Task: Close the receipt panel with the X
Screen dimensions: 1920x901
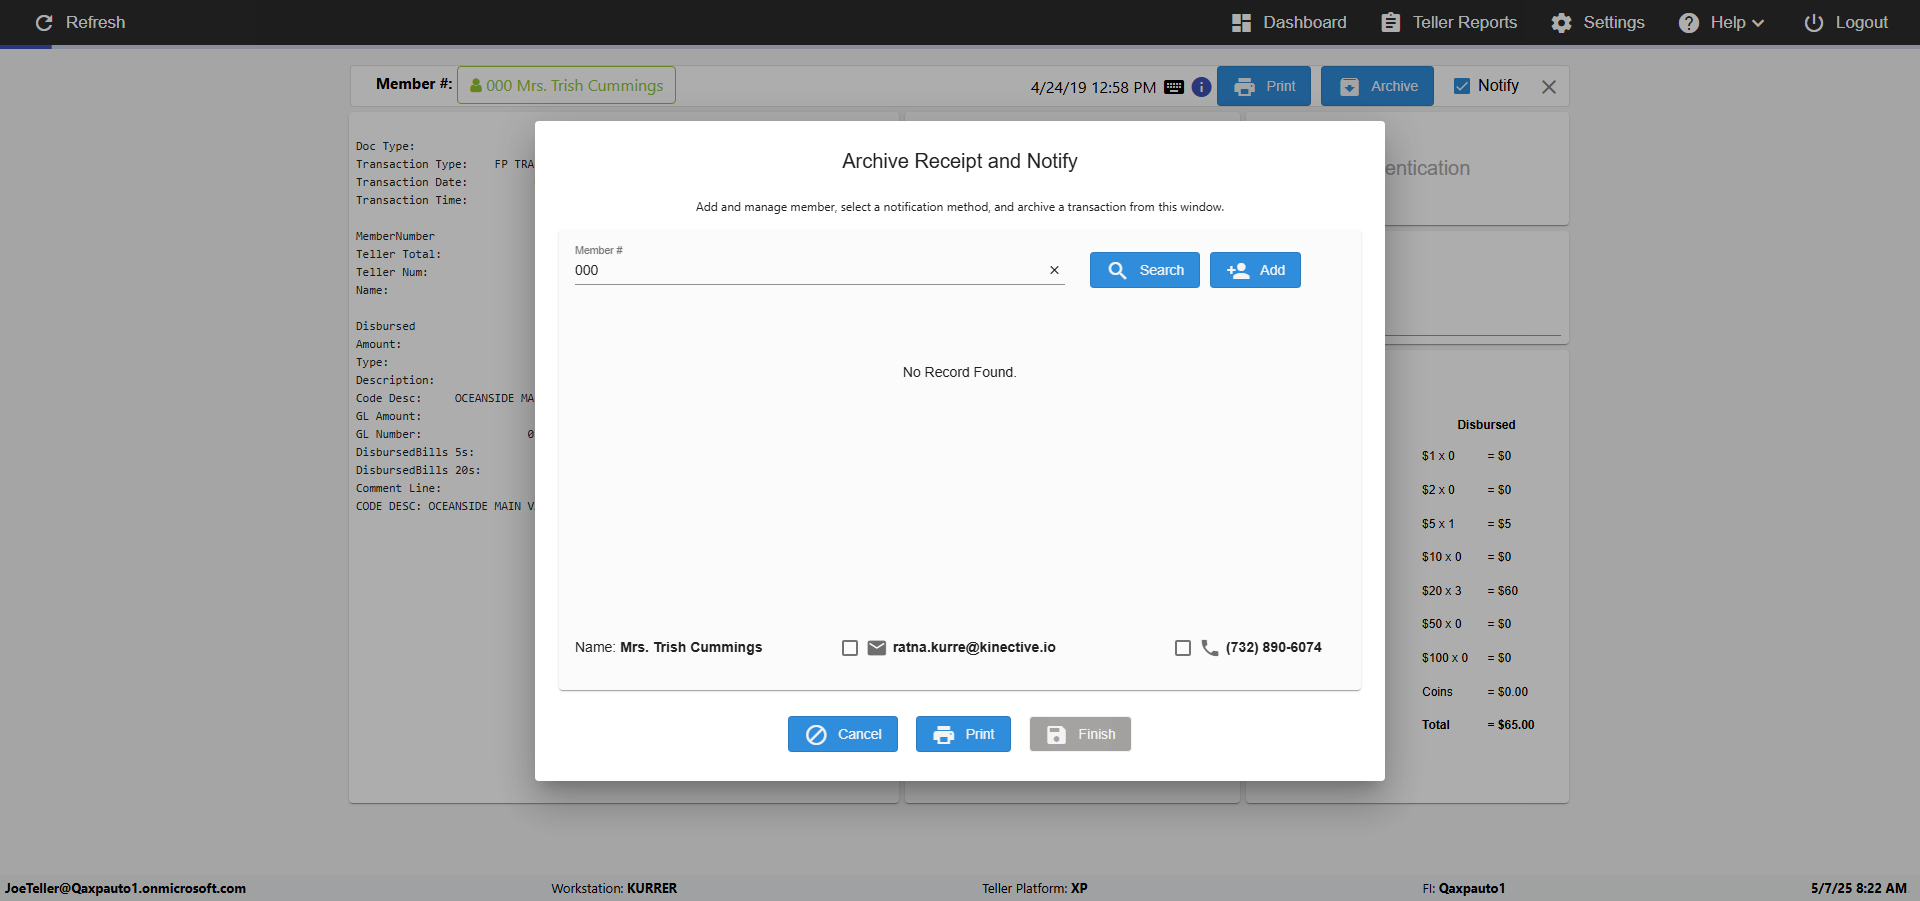Action: click(x=1549, y=87)
